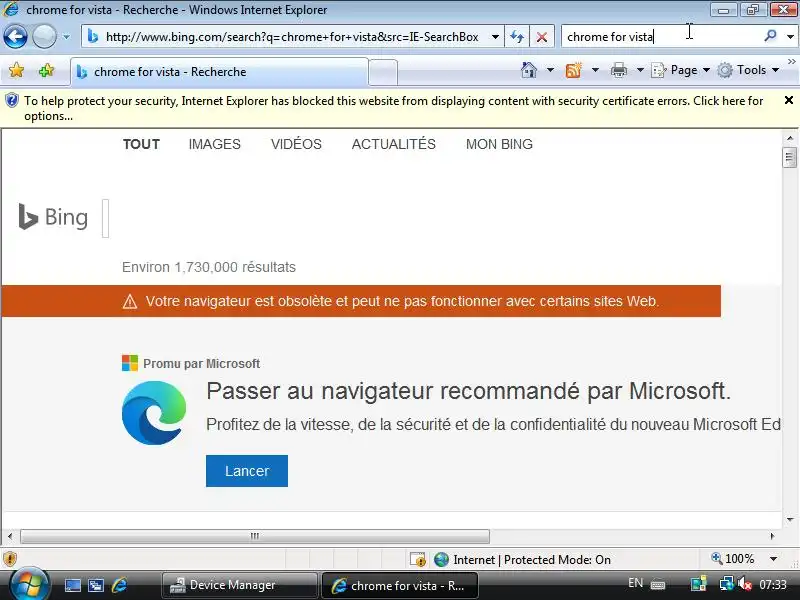Click the horizontal scrollbar thumb
The width and height of the screenshot is (800, 600).
tap(255, 536)
